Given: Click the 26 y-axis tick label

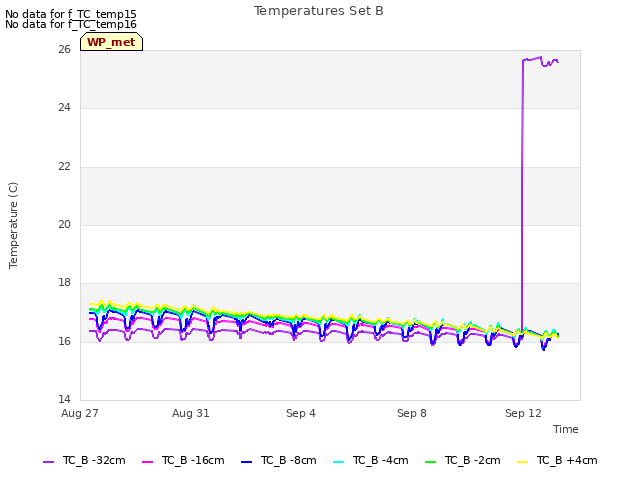Looking at the screenshot, I should 64,49.
